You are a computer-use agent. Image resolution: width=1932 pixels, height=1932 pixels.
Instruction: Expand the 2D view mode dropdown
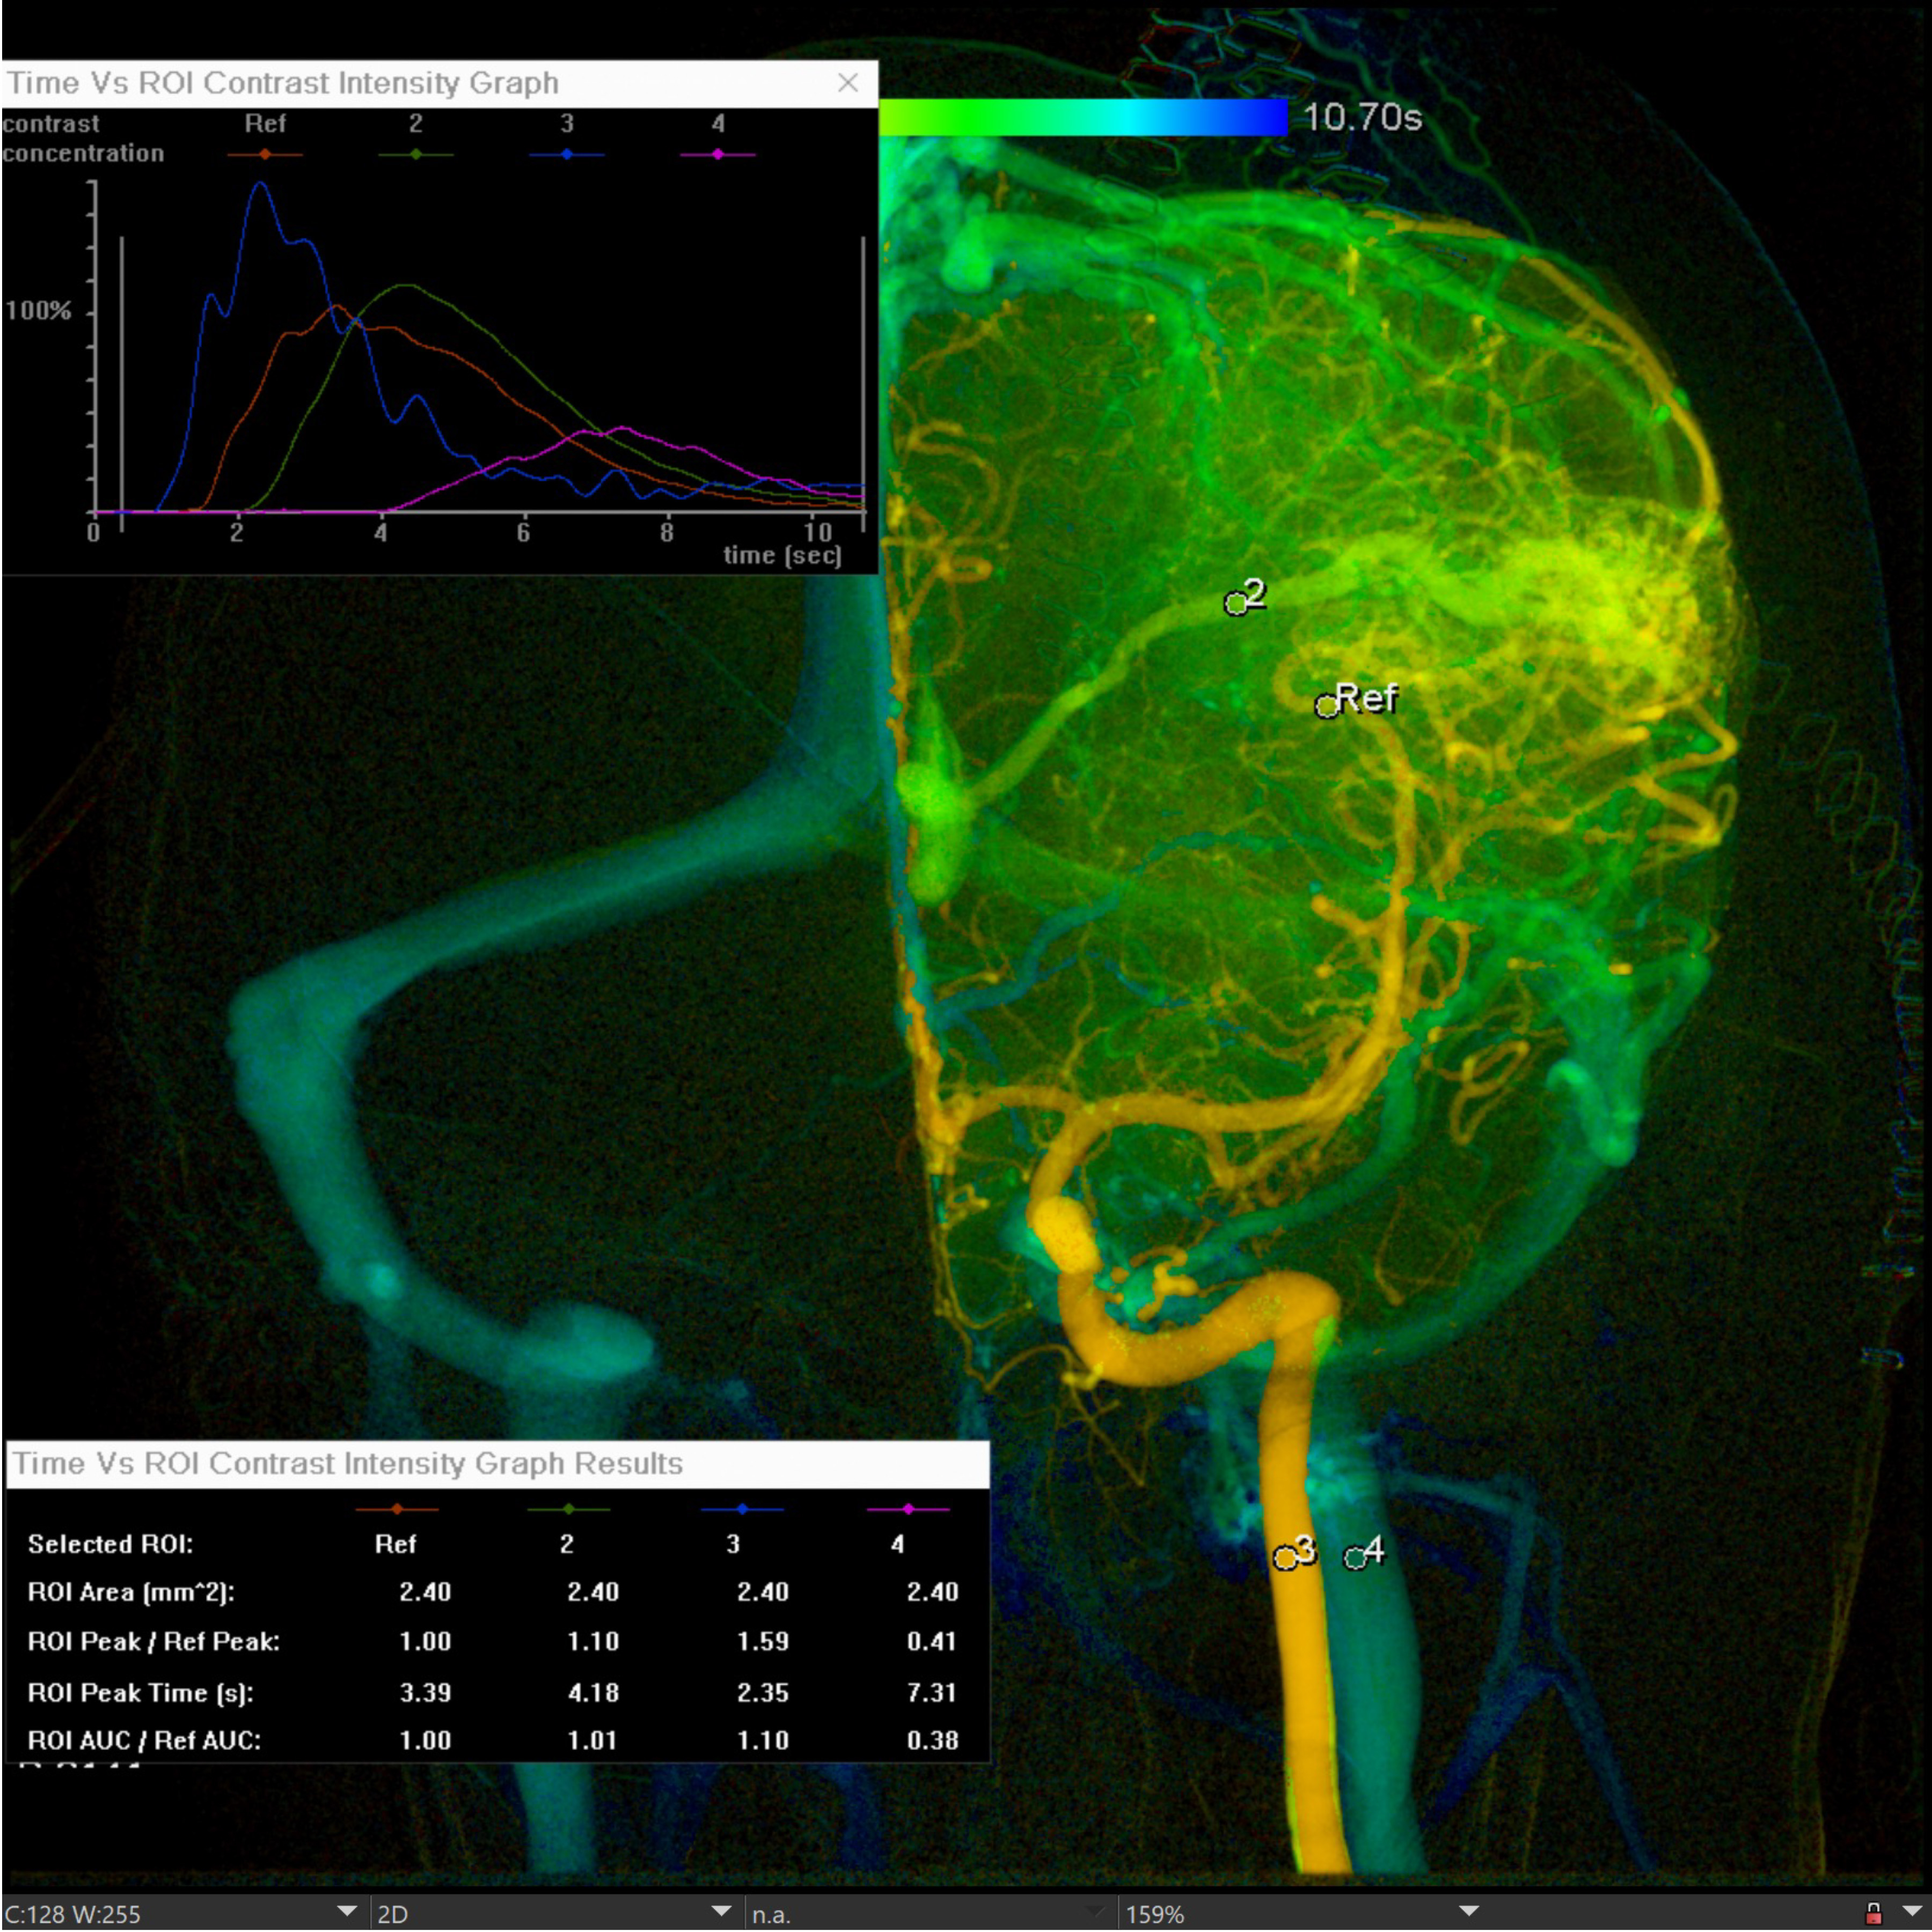[720, 1911]
